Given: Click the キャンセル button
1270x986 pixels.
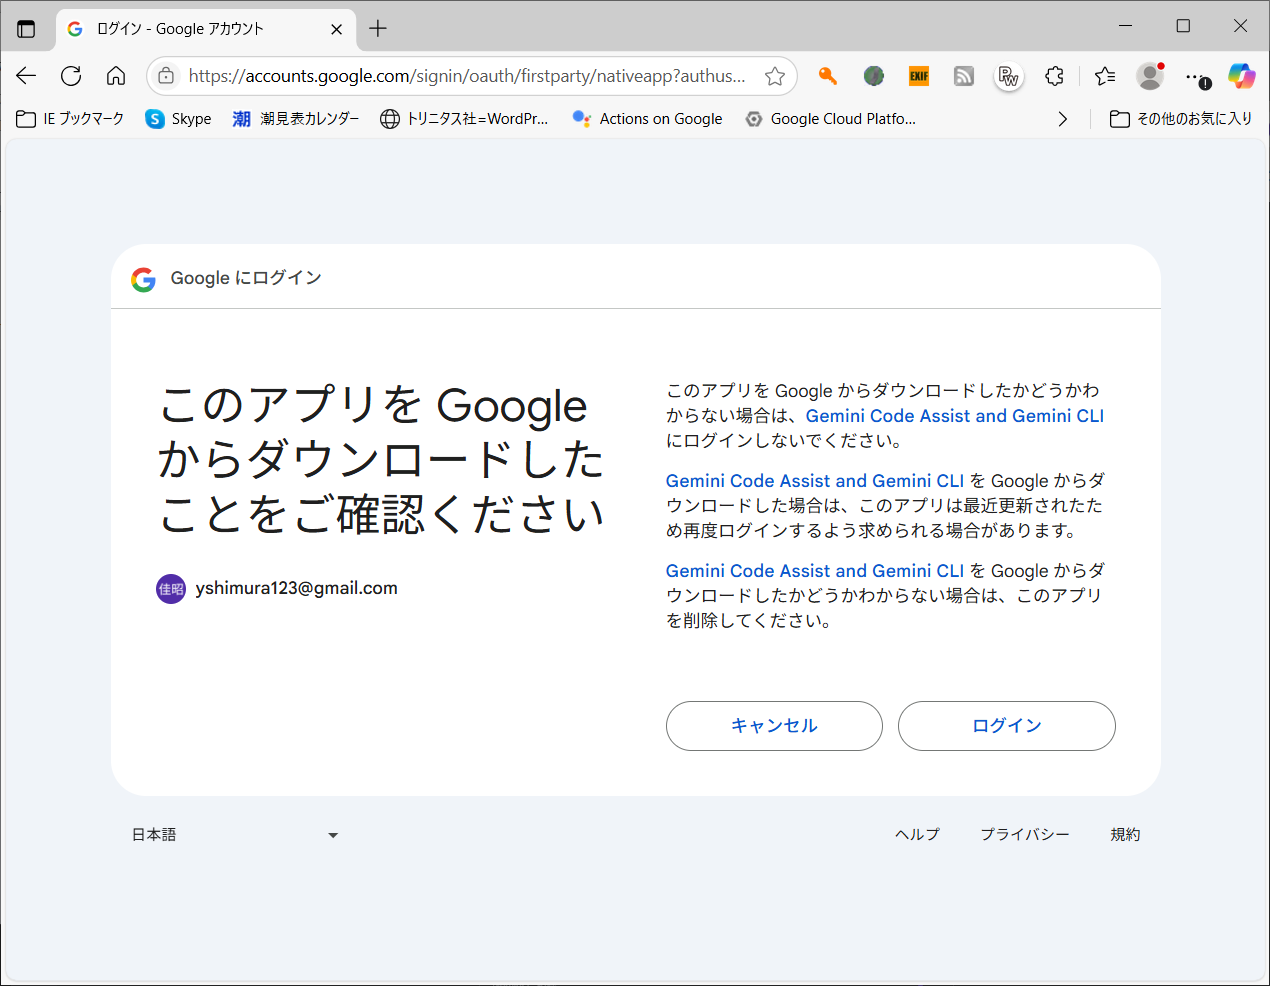Looking at the screenshot, I should pyautogui.click(x=774, y=726).
